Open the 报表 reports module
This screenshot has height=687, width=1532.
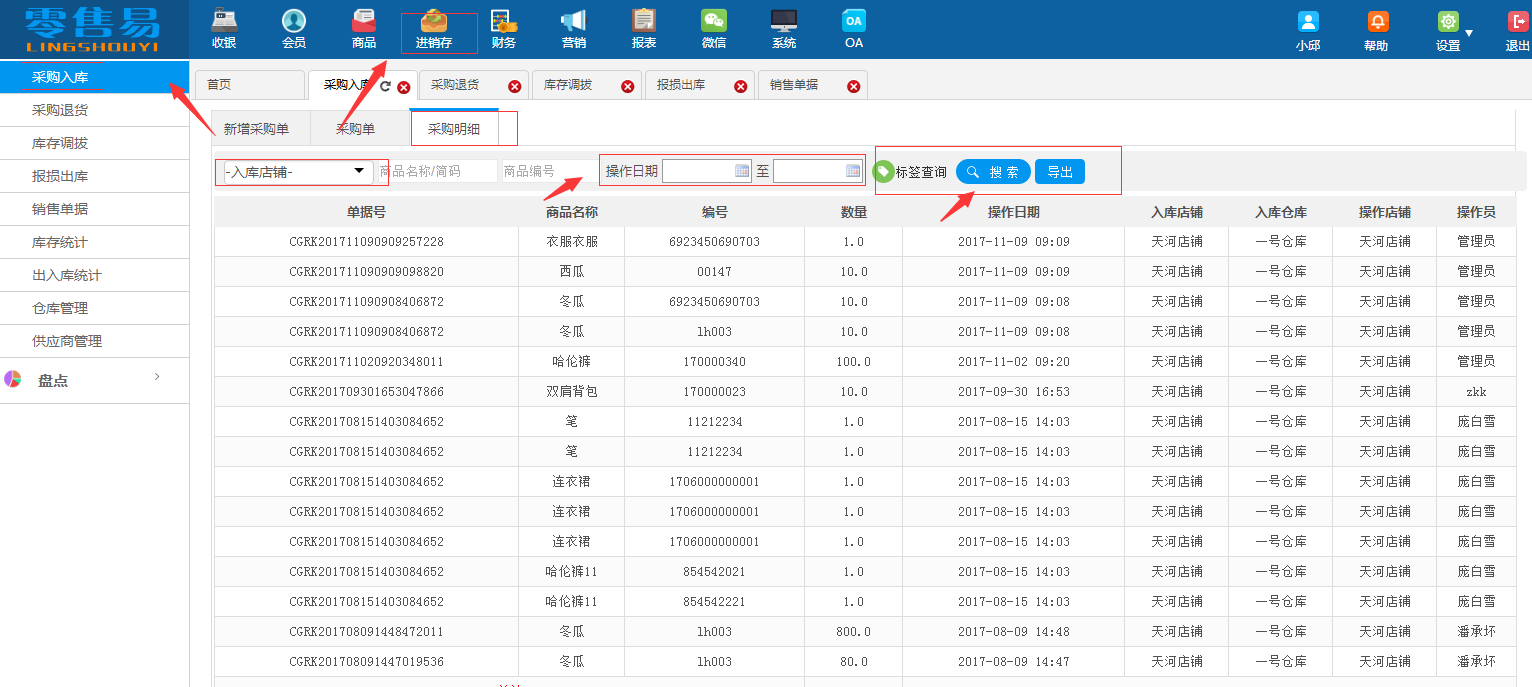[643, 29]
